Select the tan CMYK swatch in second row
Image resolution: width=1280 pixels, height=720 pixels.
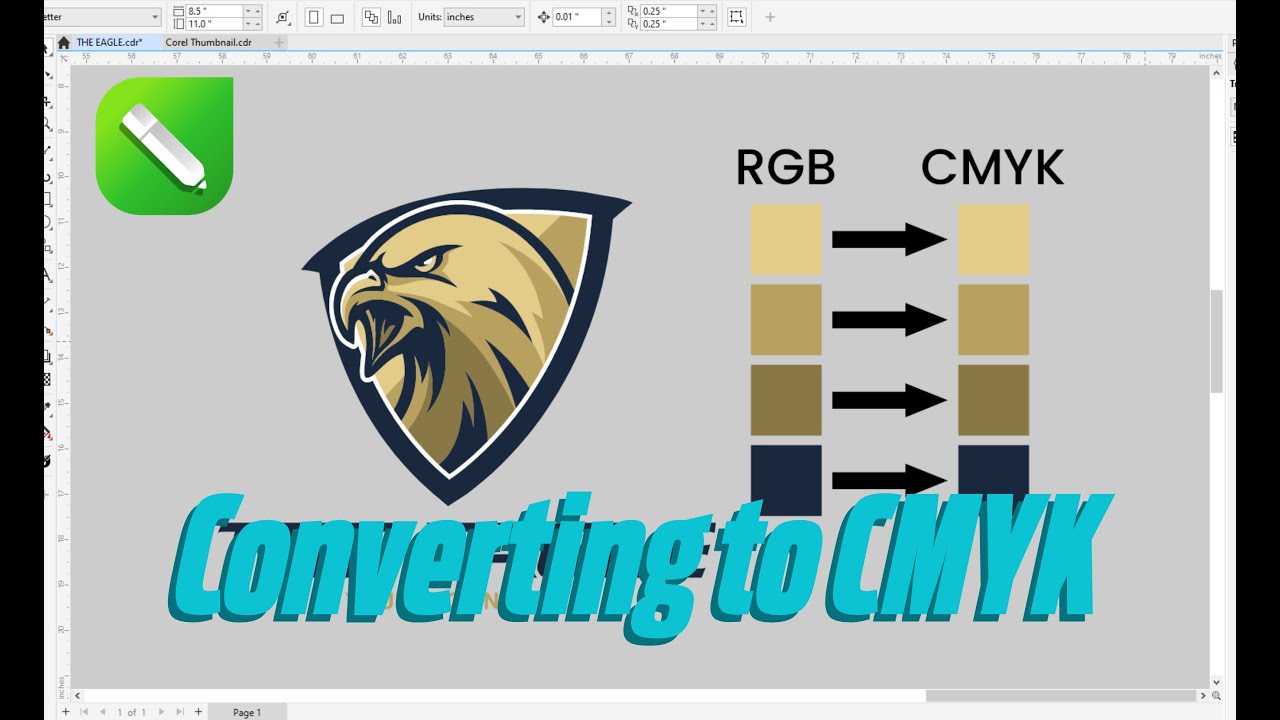993,320
